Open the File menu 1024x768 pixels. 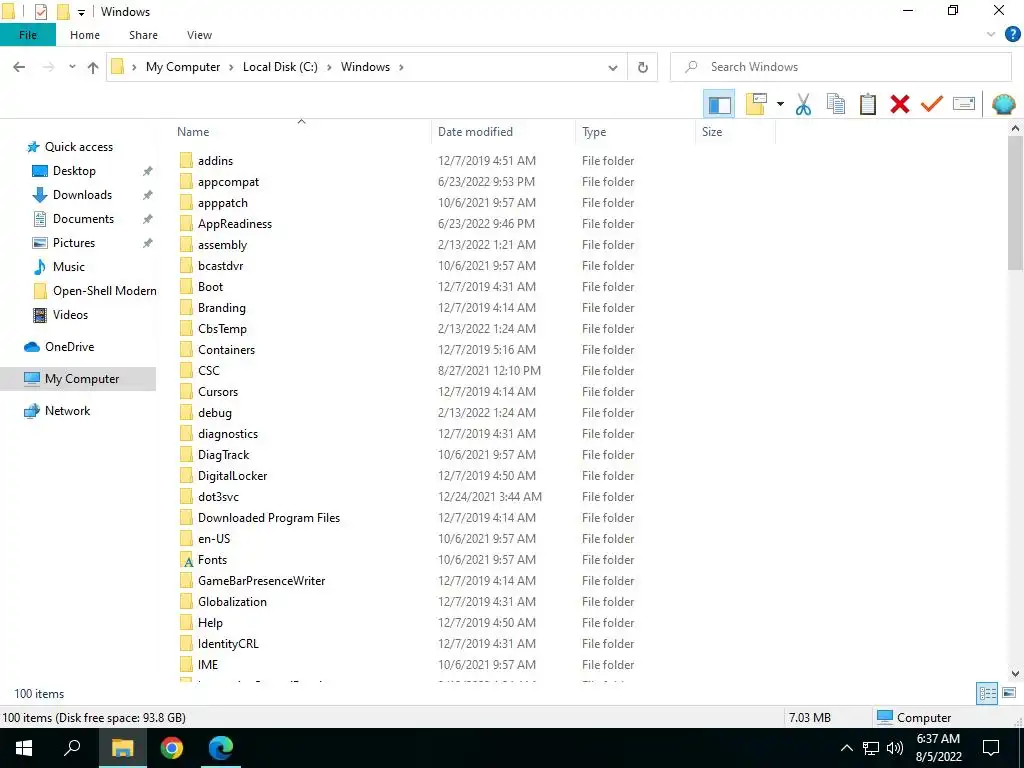(27, 35)
